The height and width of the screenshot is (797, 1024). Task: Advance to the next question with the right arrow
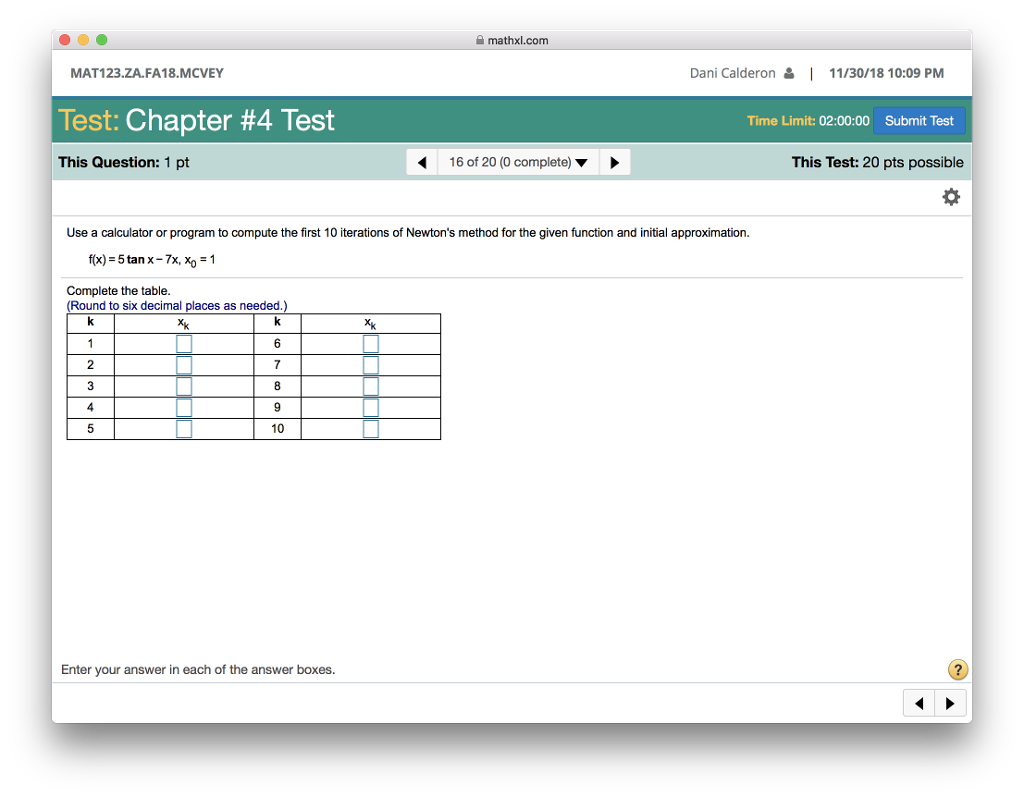(614, 161)
